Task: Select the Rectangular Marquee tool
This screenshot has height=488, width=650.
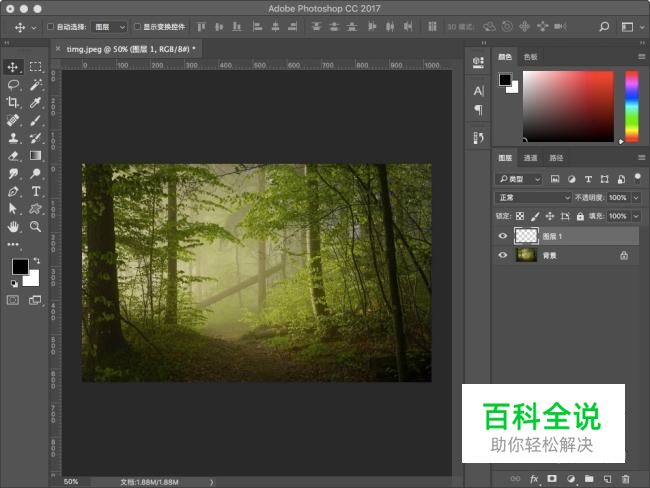Action: (x=35, y=67)
